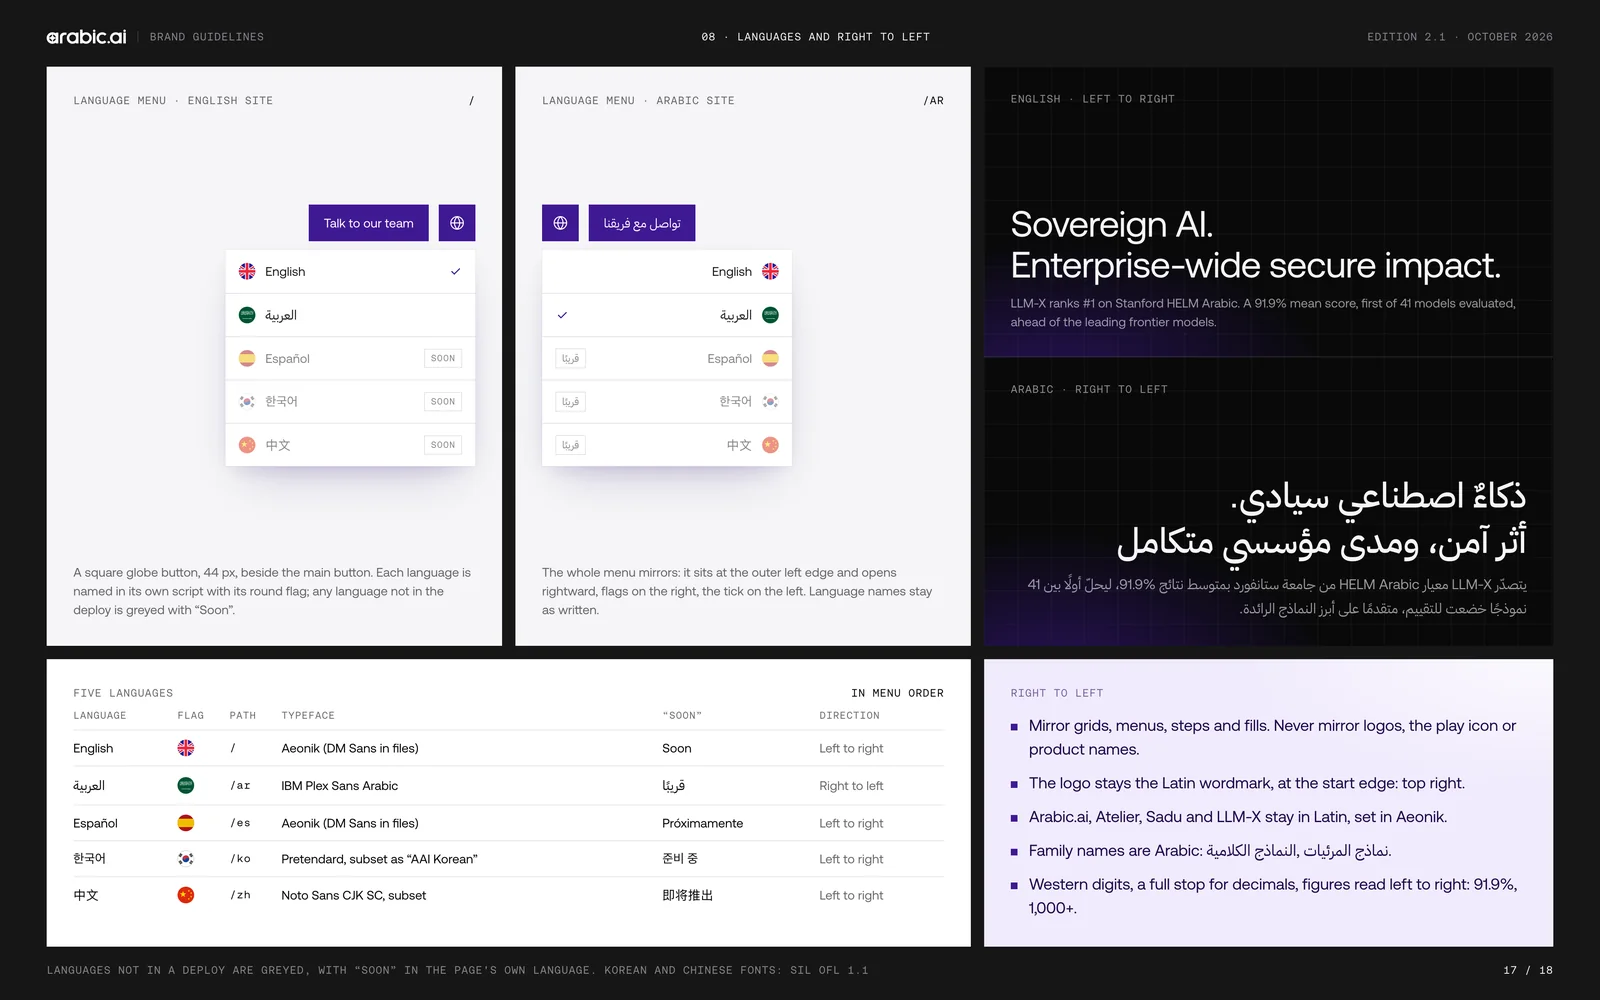Click the UK flag in the Five Languages table
This screenshot has height=1000, width=1600.
(186, 748)
